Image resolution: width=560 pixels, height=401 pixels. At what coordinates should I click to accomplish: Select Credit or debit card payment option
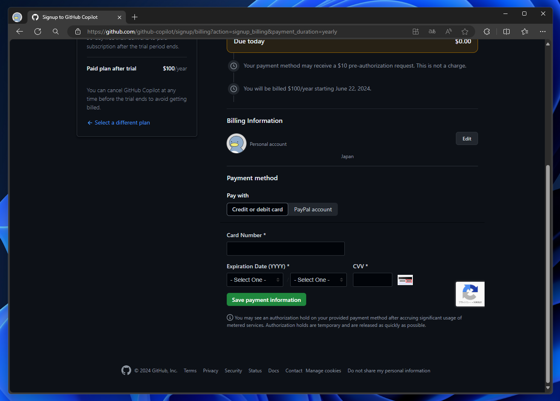pyautogui.click(x=257, y=209)
